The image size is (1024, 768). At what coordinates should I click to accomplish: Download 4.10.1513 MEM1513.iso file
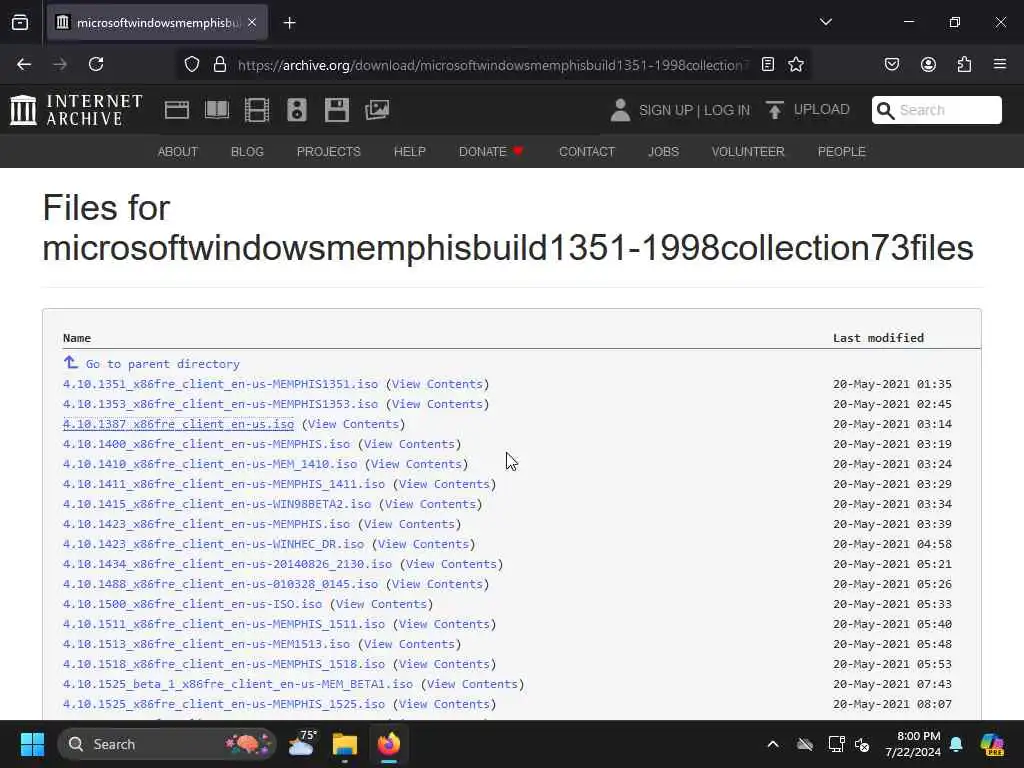(206, 644)
